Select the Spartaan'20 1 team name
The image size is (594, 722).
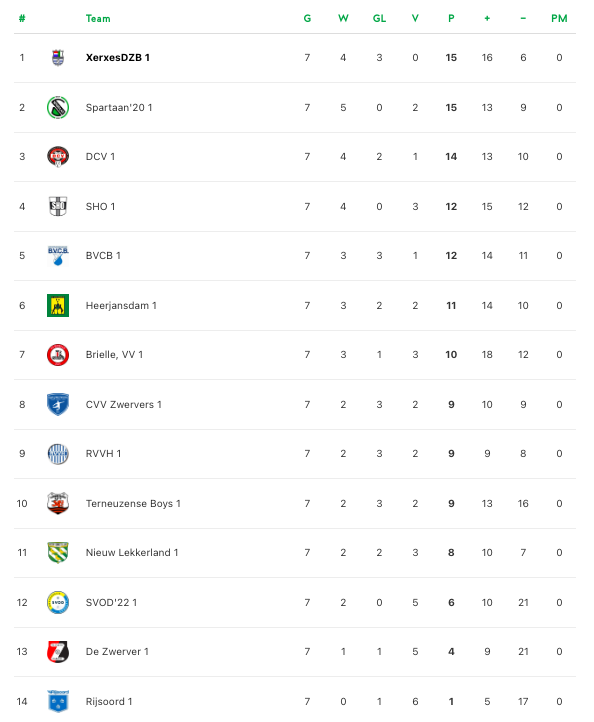pos(119,108)
